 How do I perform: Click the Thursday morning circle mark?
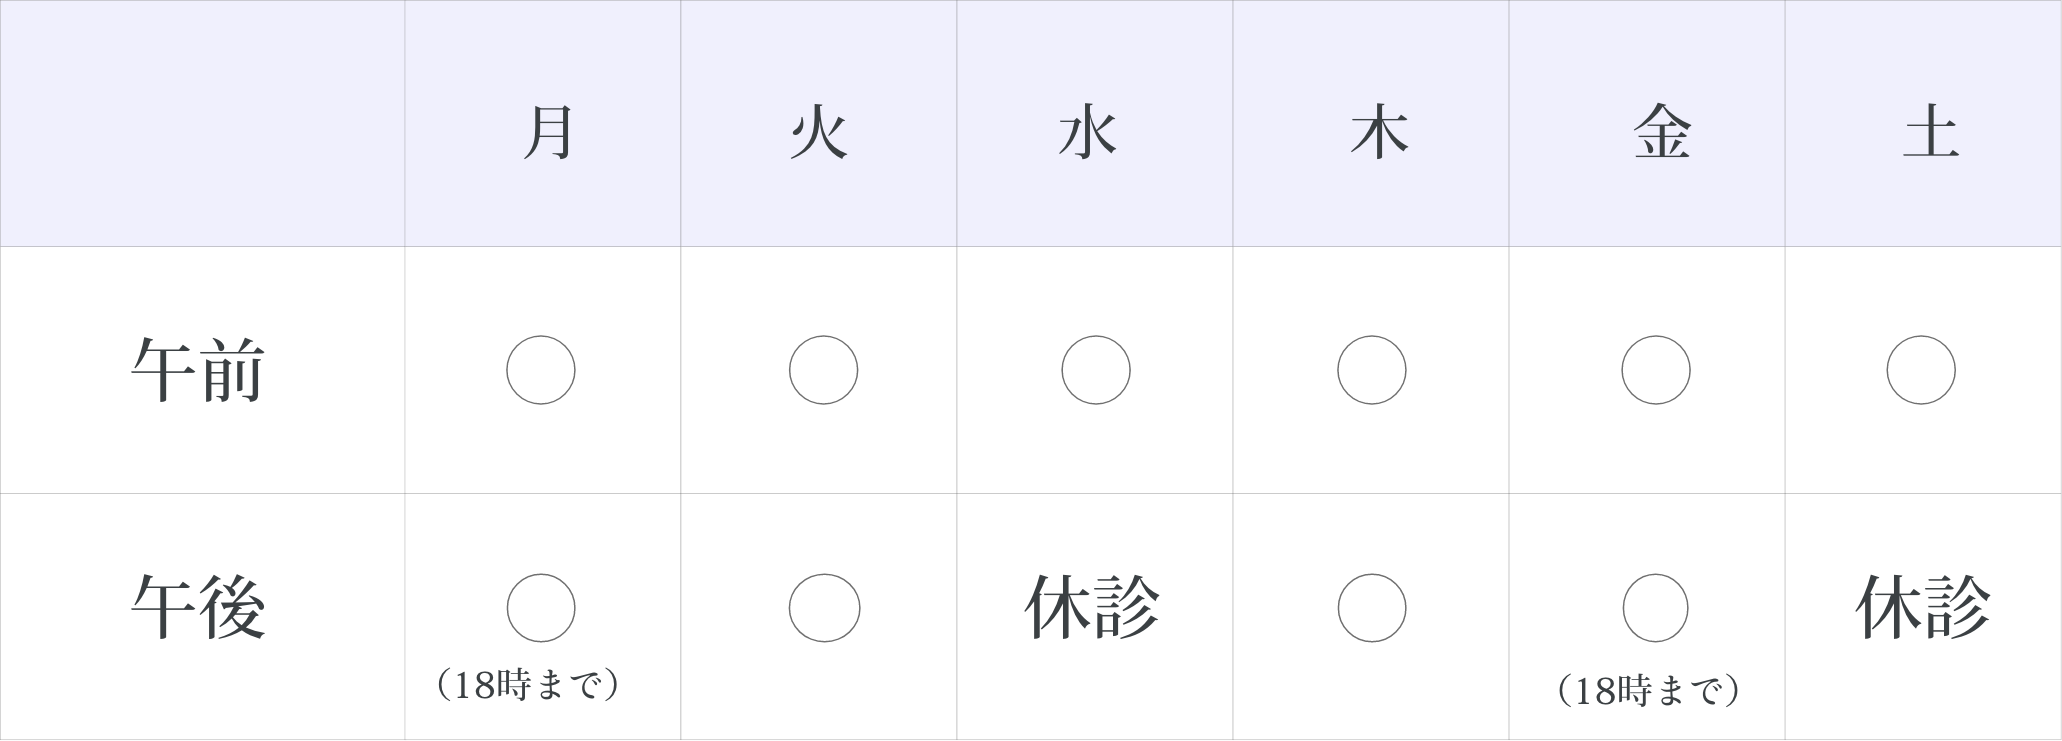point(1372,370)
